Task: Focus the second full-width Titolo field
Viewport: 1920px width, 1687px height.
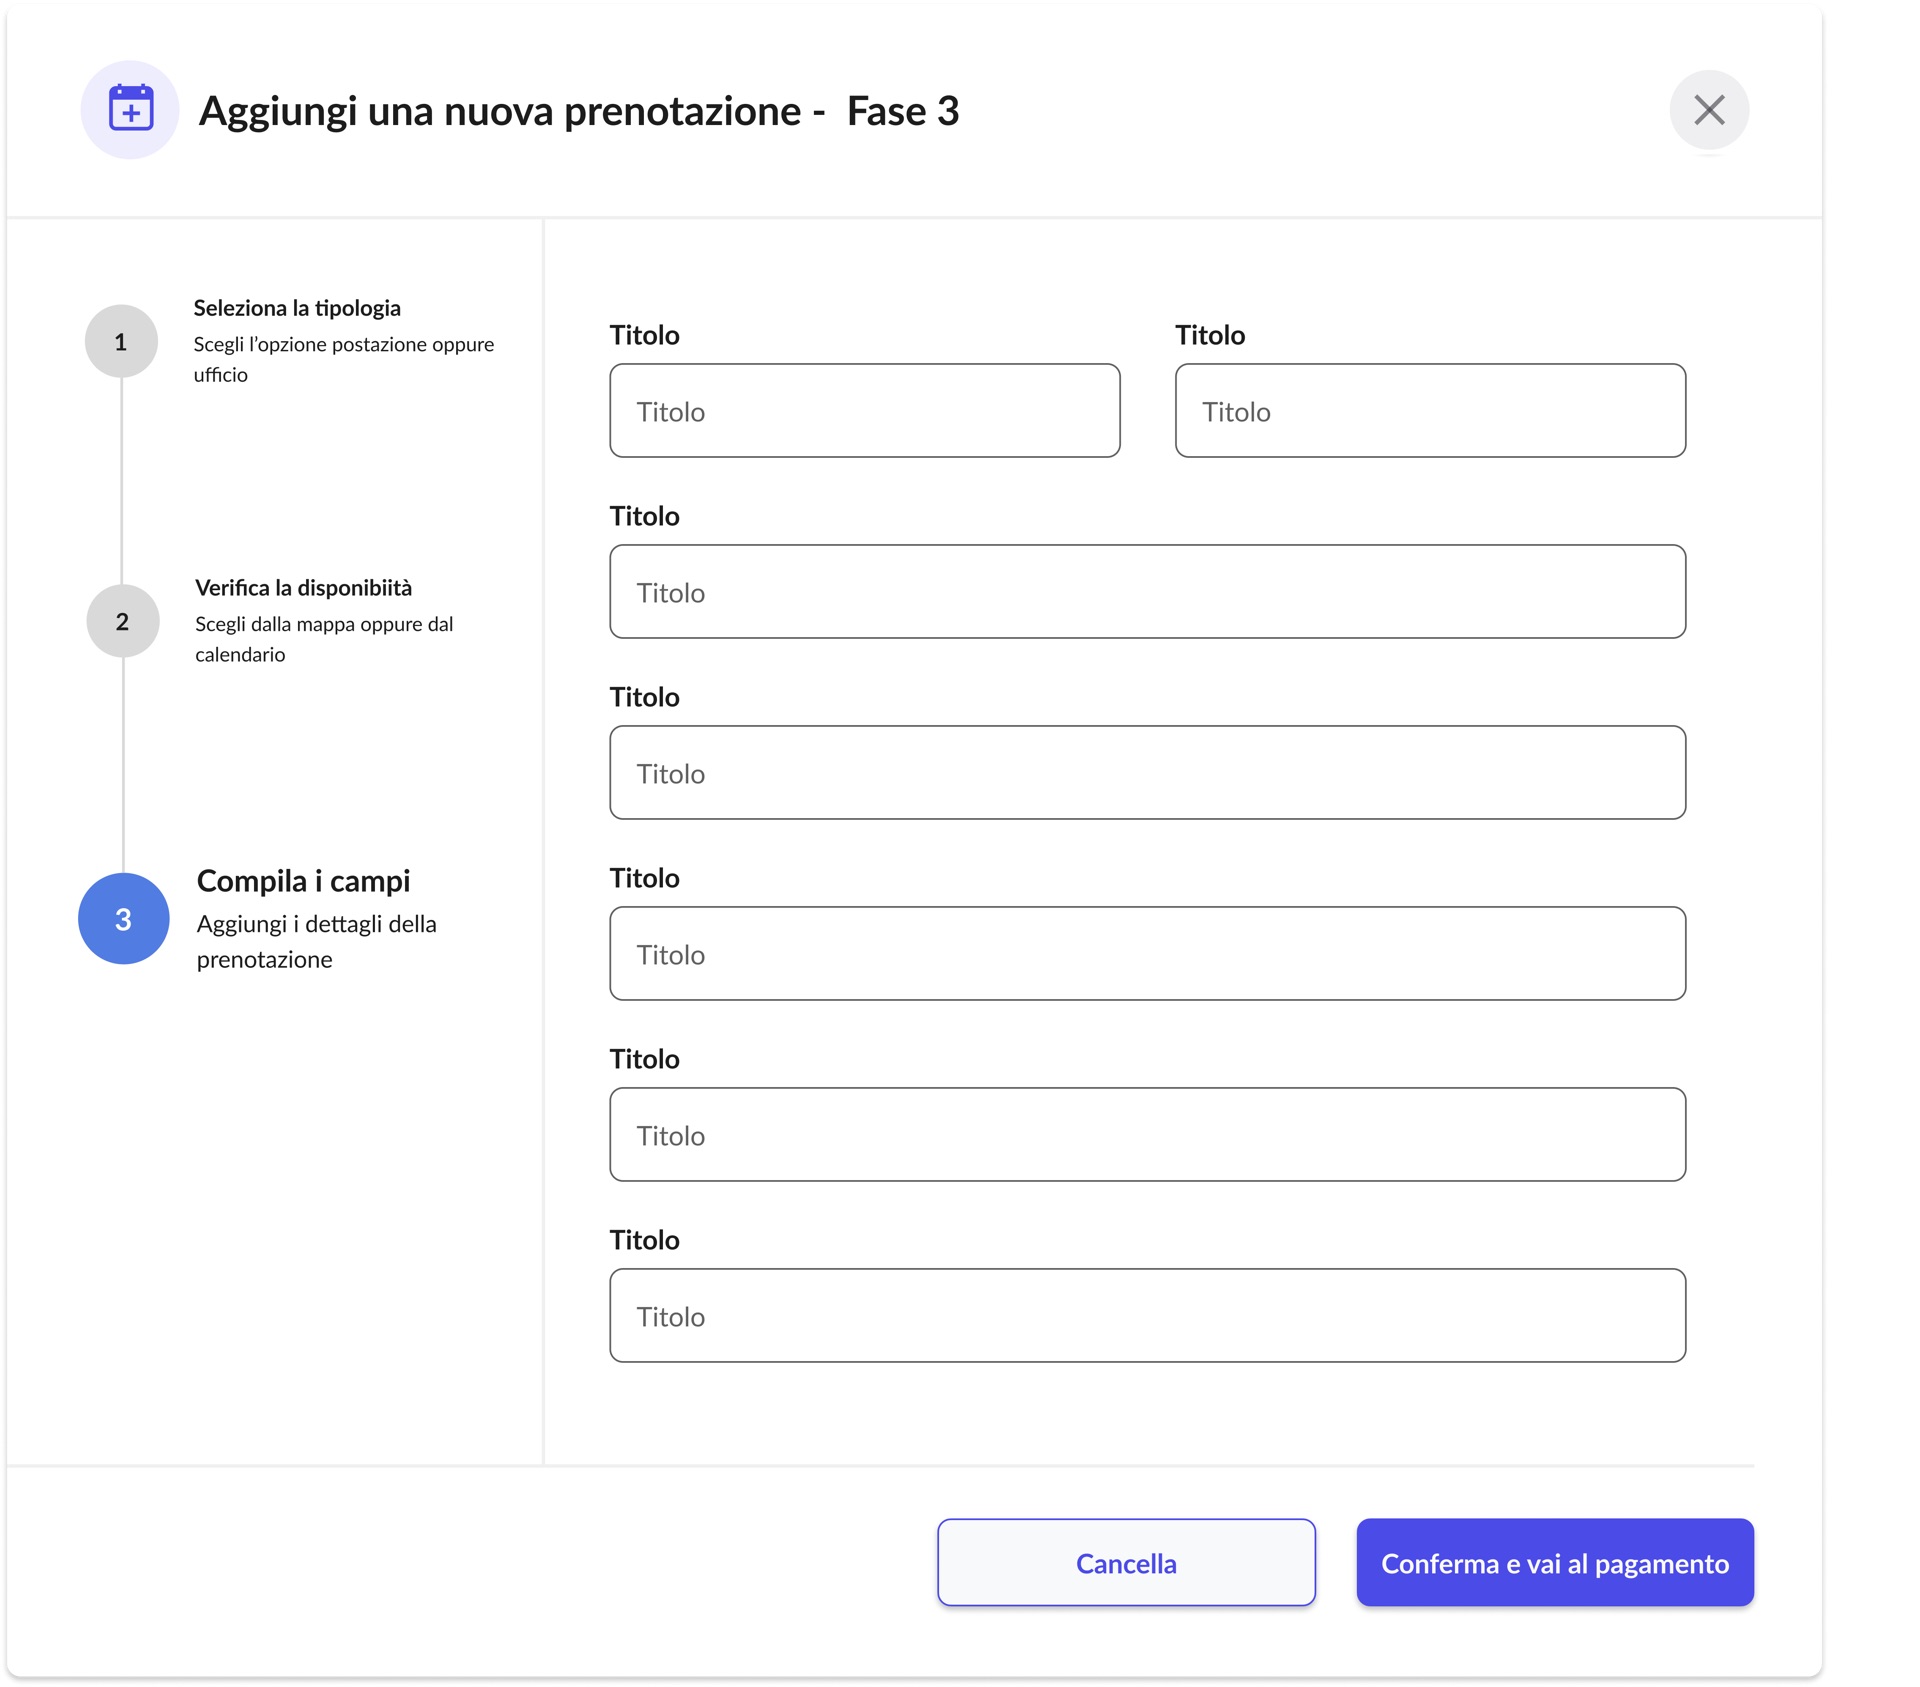Action: 1146,772
